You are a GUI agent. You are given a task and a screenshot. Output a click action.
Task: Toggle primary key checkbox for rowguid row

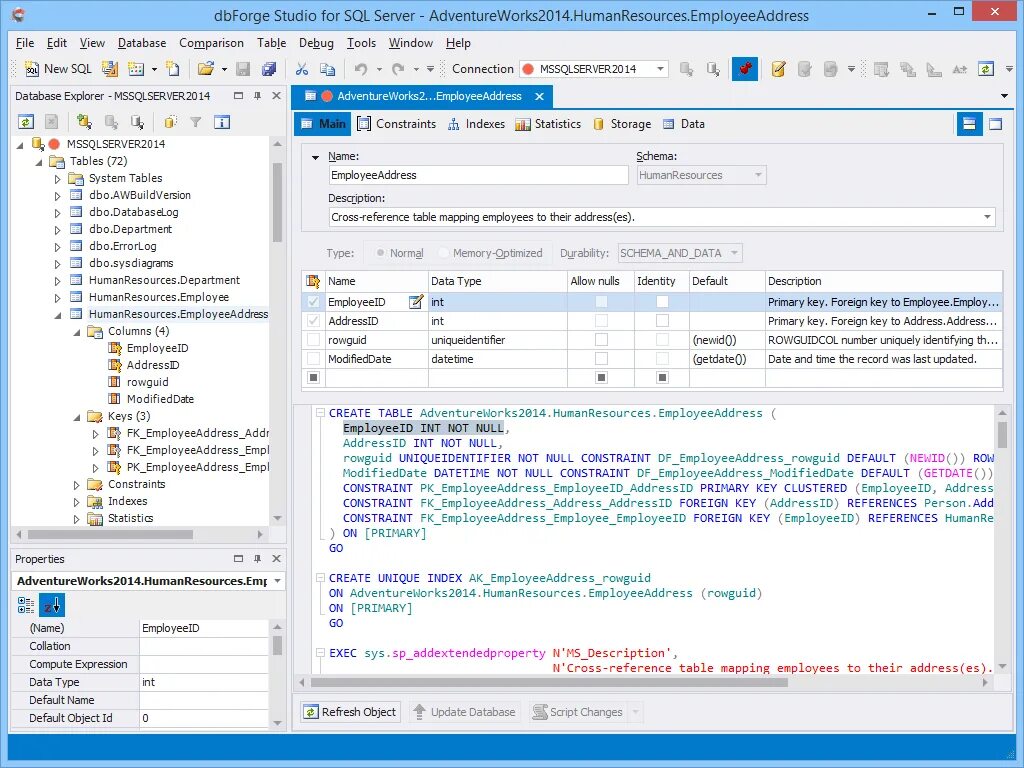coord(313,340)
